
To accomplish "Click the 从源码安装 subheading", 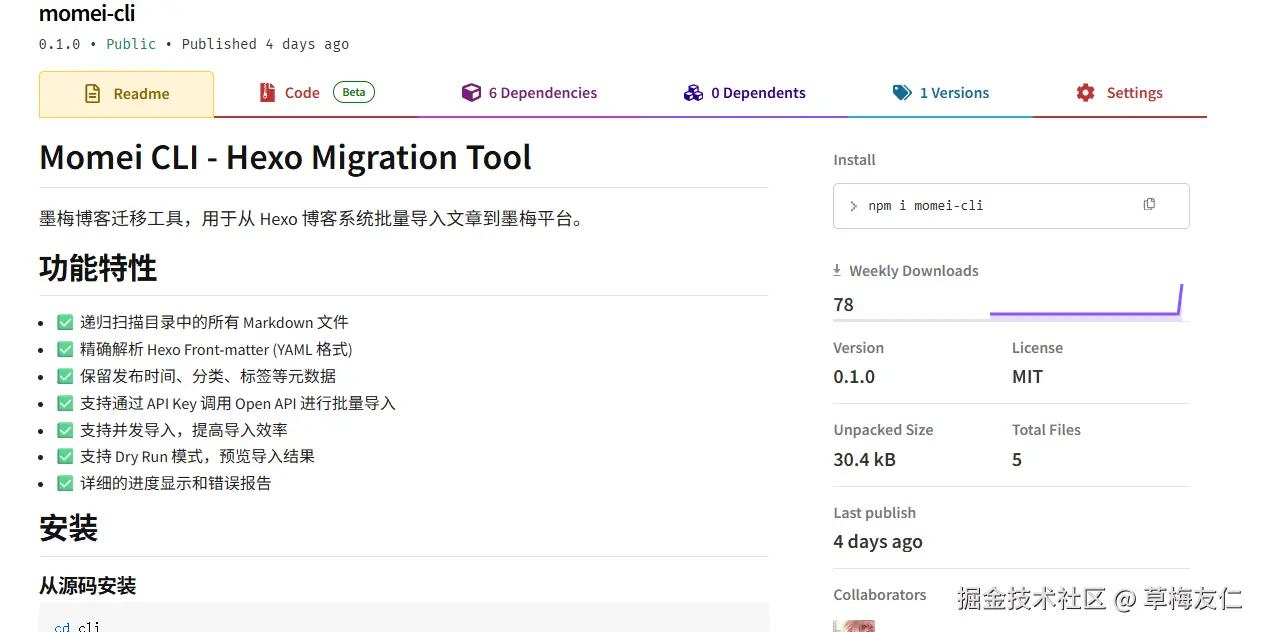I will (x=87, y=586).
